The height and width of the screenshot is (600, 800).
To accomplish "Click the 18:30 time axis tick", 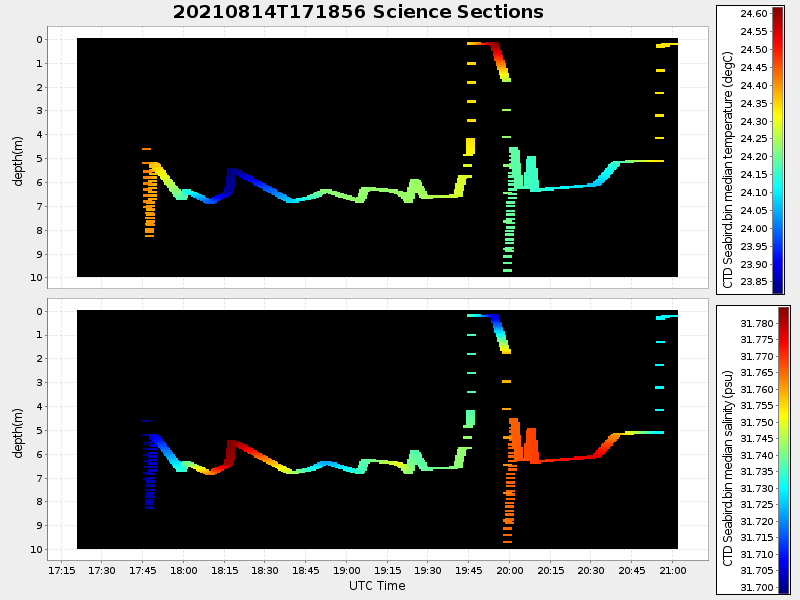I will pyautogui.click(x=265, y=570).
